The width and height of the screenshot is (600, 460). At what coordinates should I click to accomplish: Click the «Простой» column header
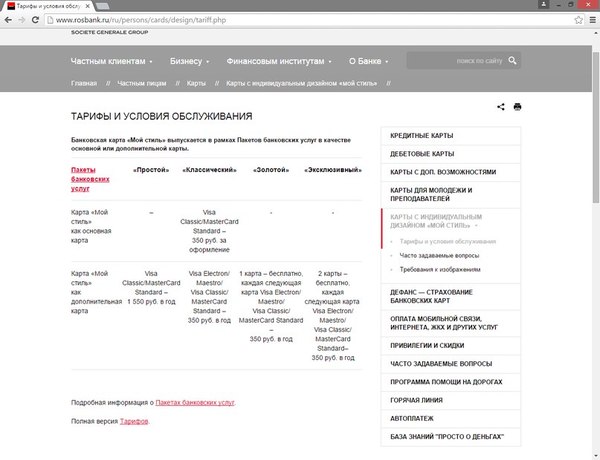click(x=151, y=170)
